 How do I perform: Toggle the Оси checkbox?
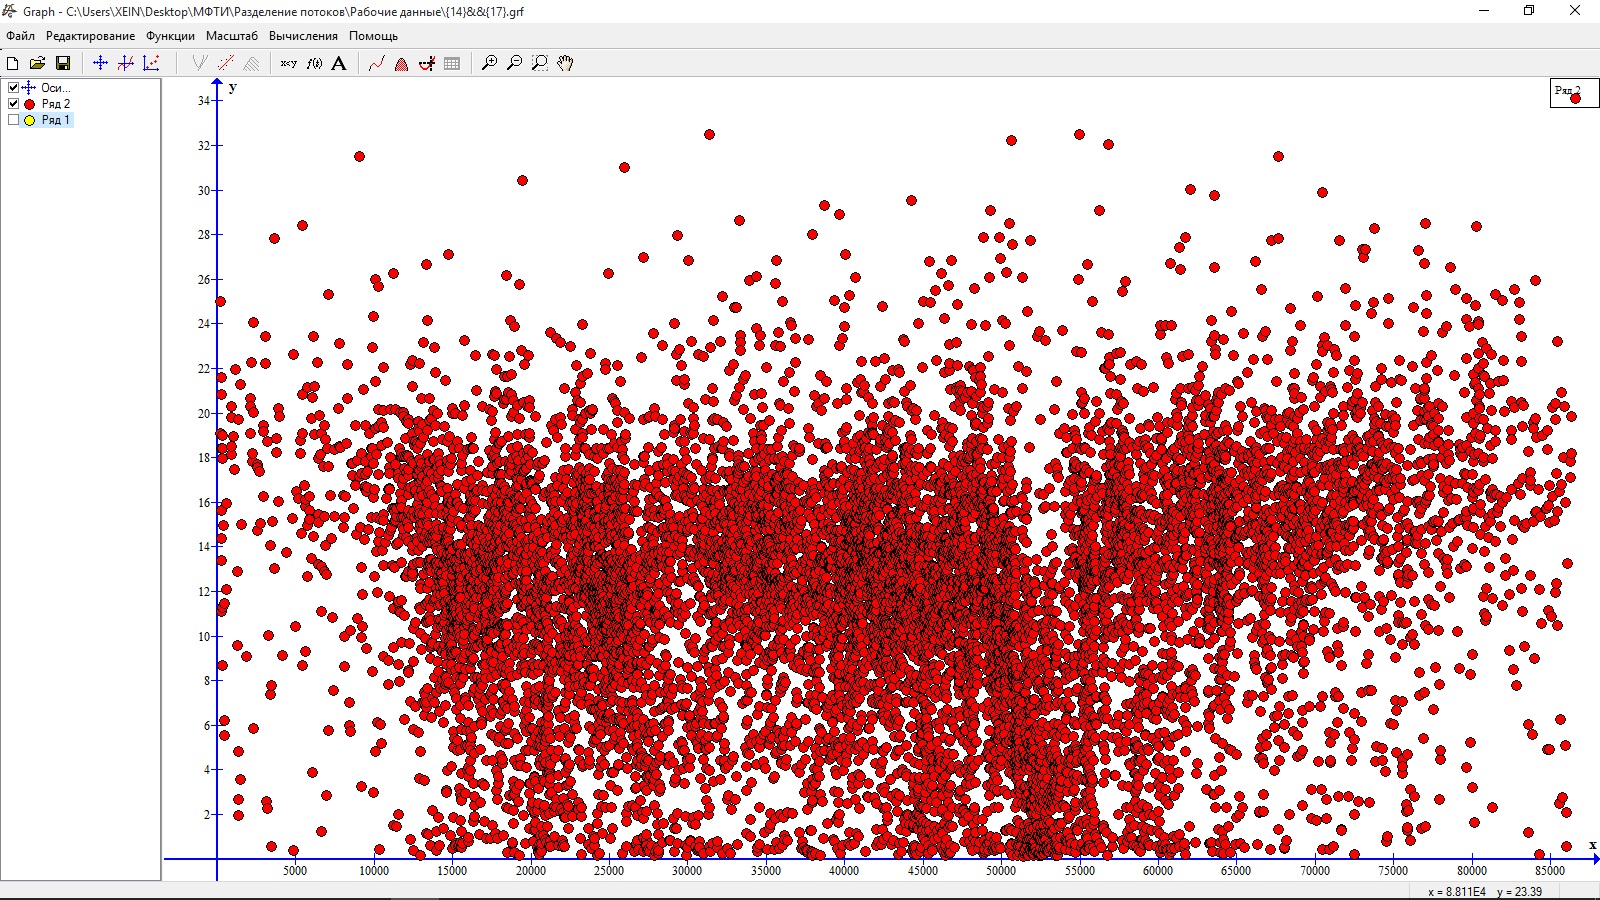point(13,88)
